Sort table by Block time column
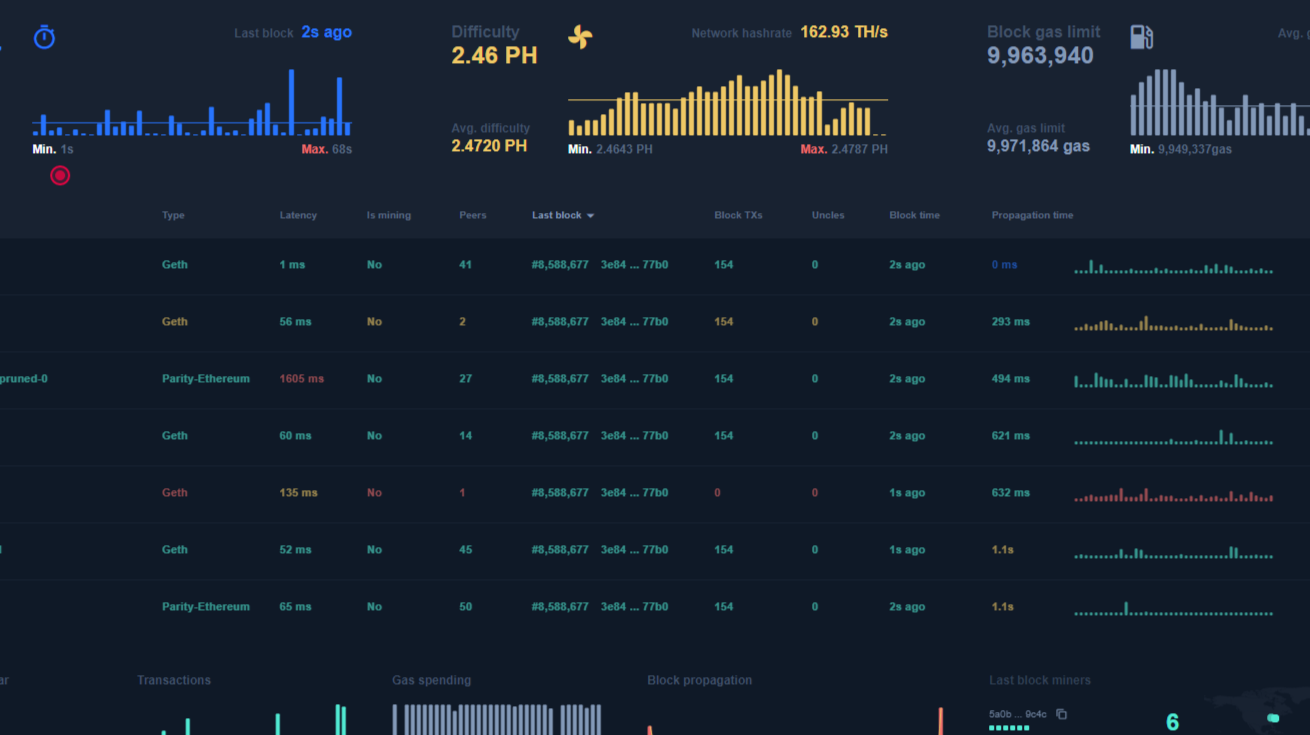The height and width of the screenshot is (735, 1310). click(x=915, y=215)
